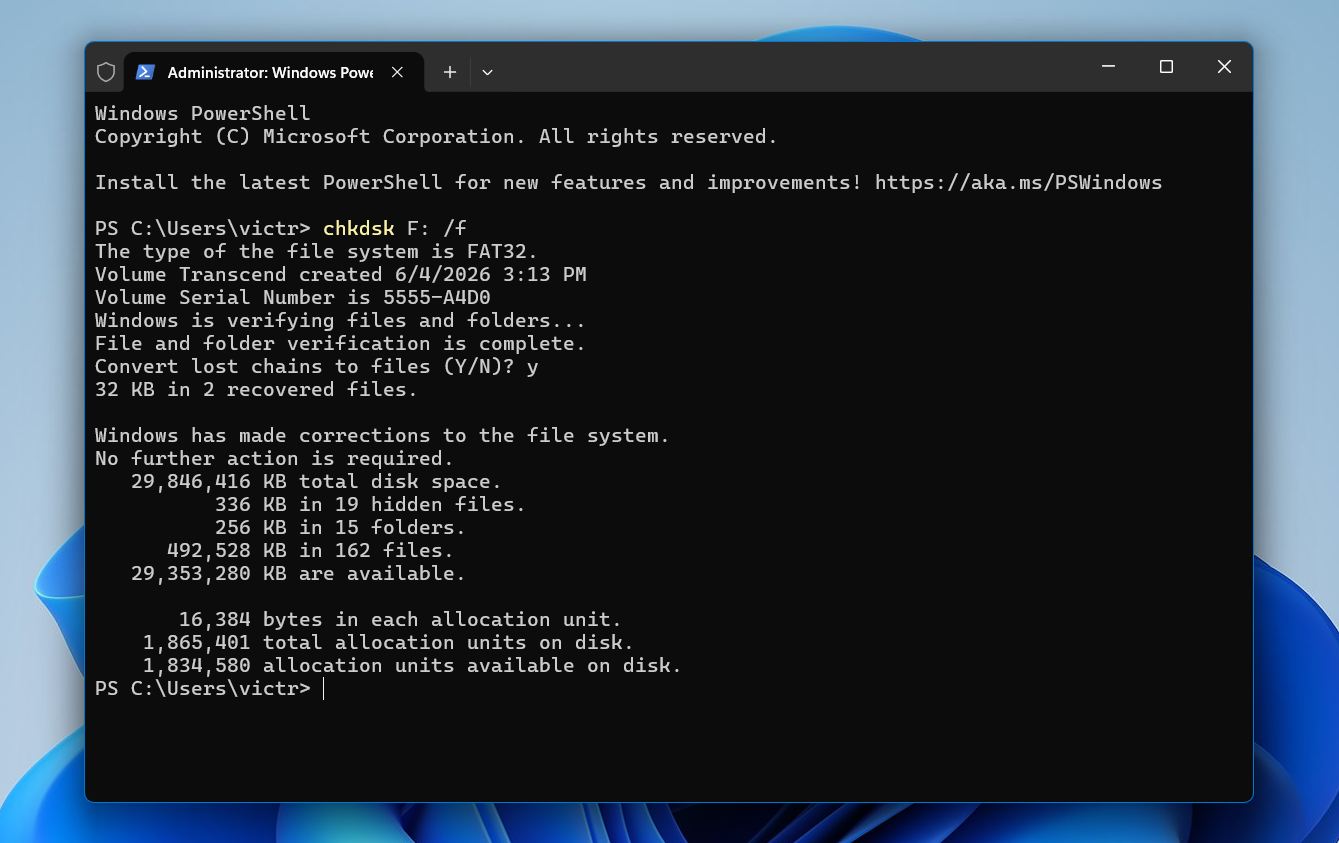Image resolution: width=1339 pixels, height=843 pixels.
Task: Click '336 KB in 19 hidden files.'
Action: 370,505
